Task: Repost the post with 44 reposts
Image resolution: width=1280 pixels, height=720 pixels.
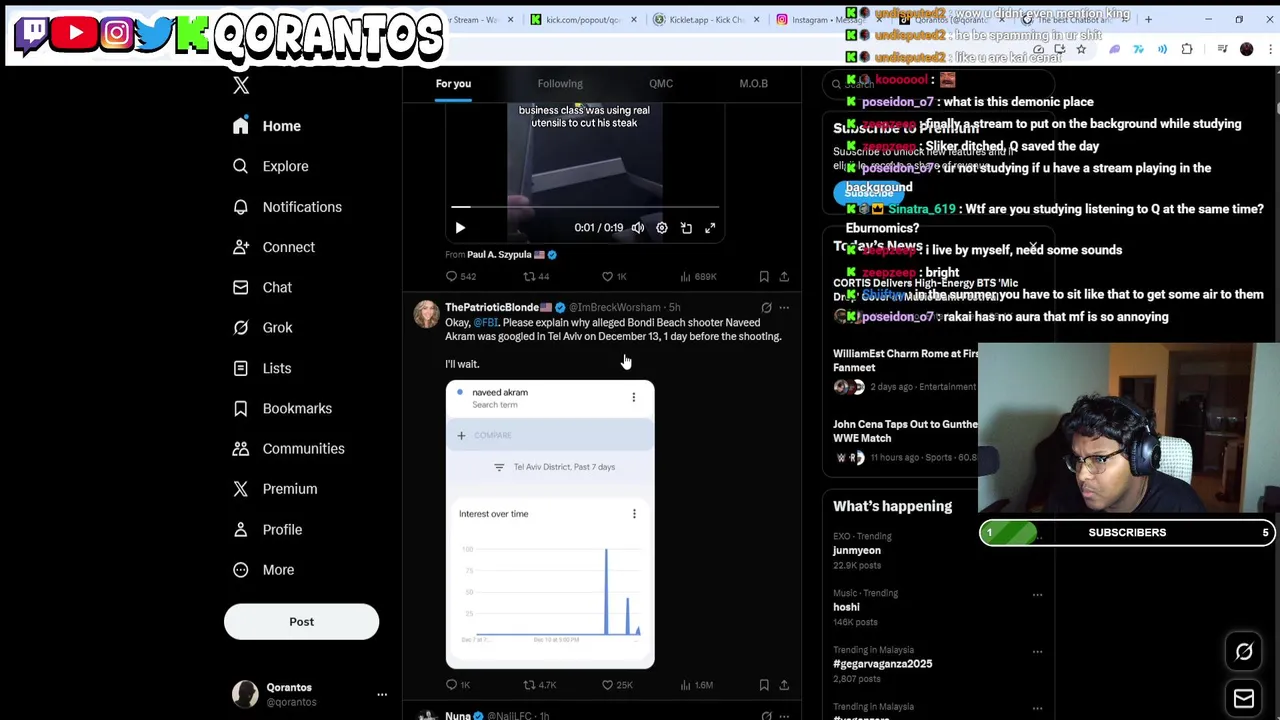Action: (536, 277)
